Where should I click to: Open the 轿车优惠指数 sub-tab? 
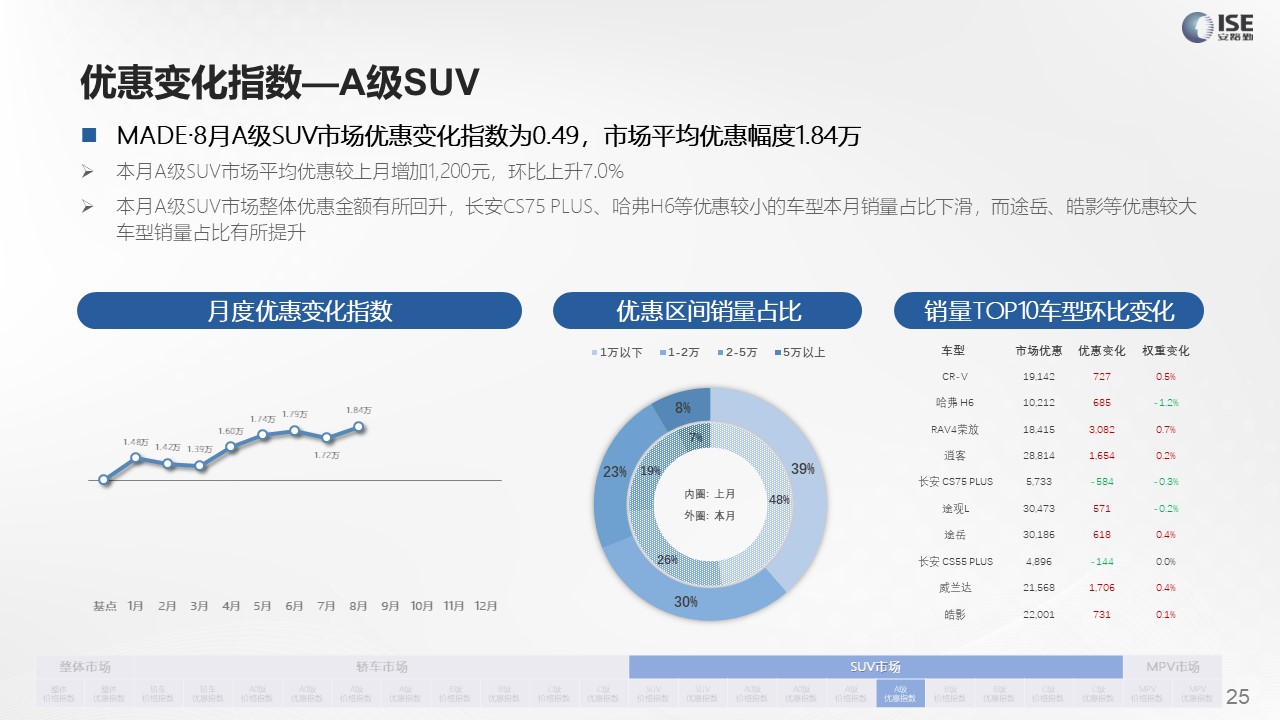208,692
